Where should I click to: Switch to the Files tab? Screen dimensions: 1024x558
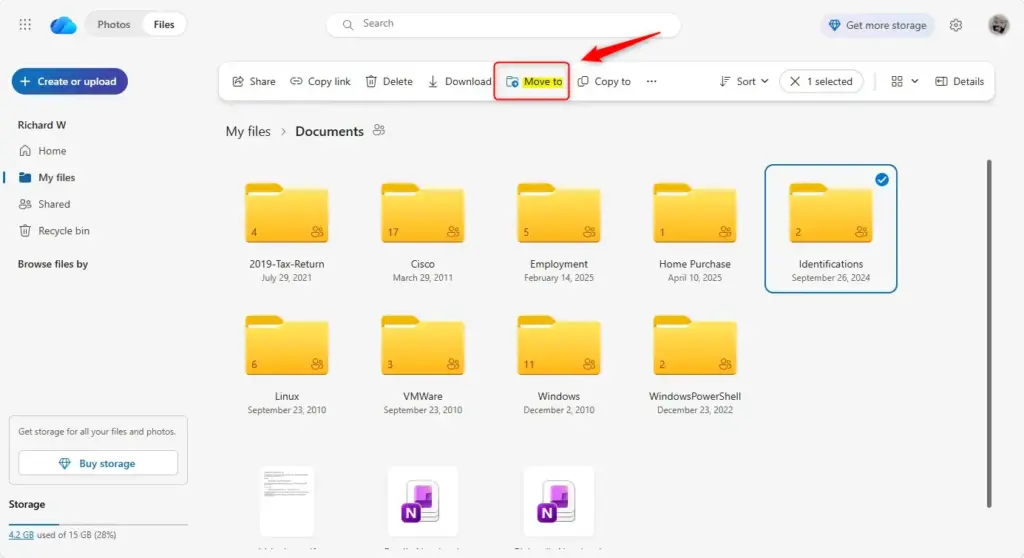[x=164, y=24]
